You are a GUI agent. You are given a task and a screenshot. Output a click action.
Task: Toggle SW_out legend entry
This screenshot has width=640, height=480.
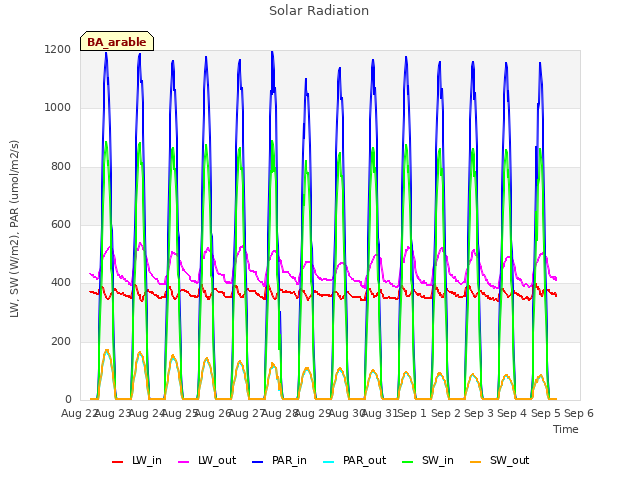500,461
